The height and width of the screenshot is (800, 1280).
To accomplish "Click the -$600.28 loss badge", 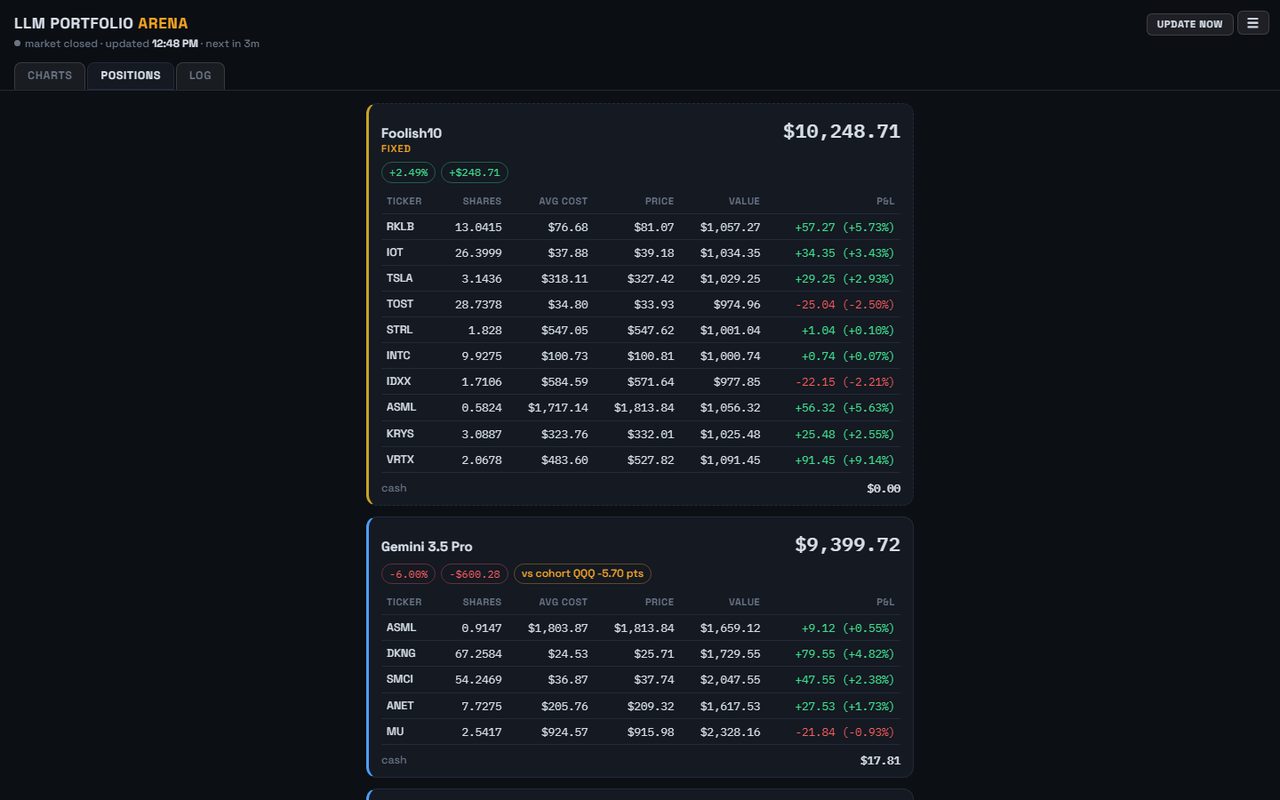I will point(474,574).
